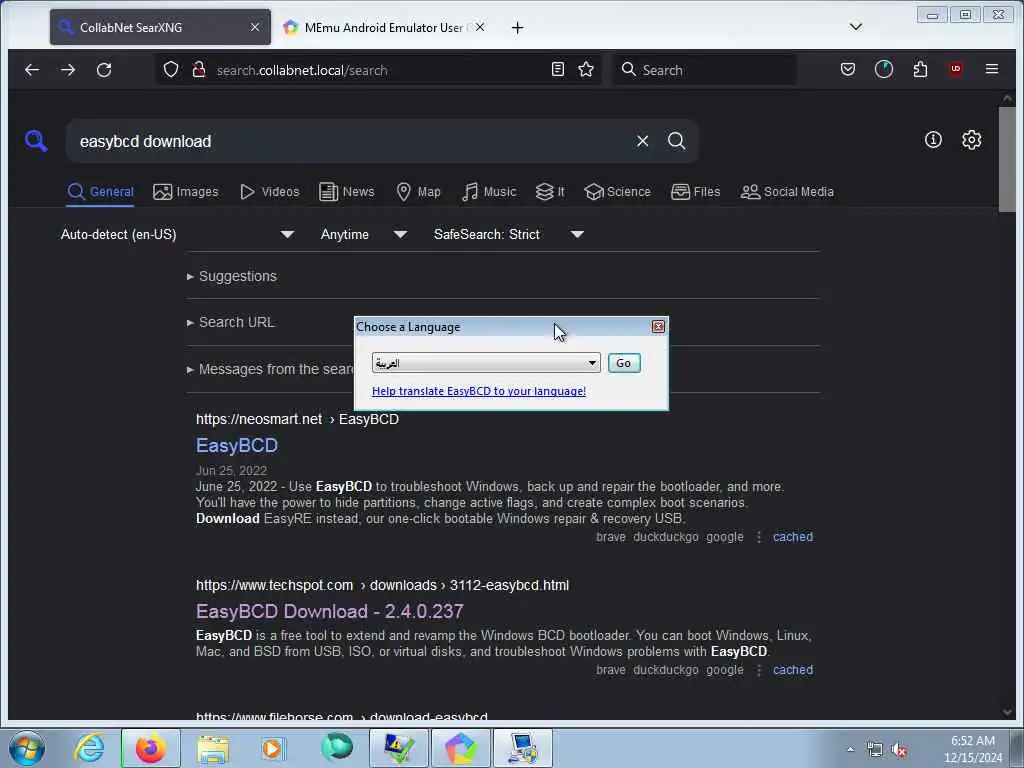This screenshot has width=1024, height=768.
Task: Open a new browser tab
Action: 517,27
